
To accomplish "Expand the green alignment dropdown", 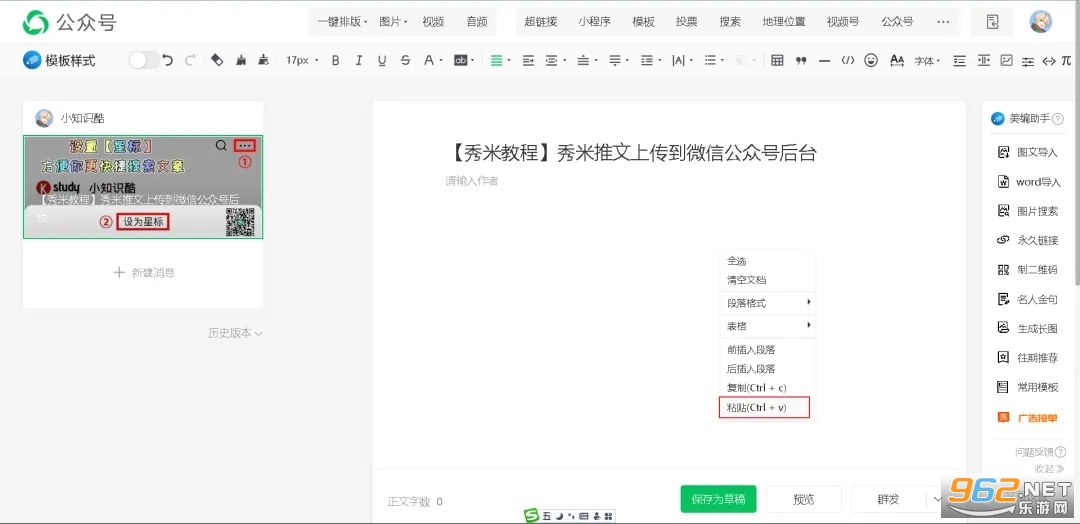I will 508,61.
